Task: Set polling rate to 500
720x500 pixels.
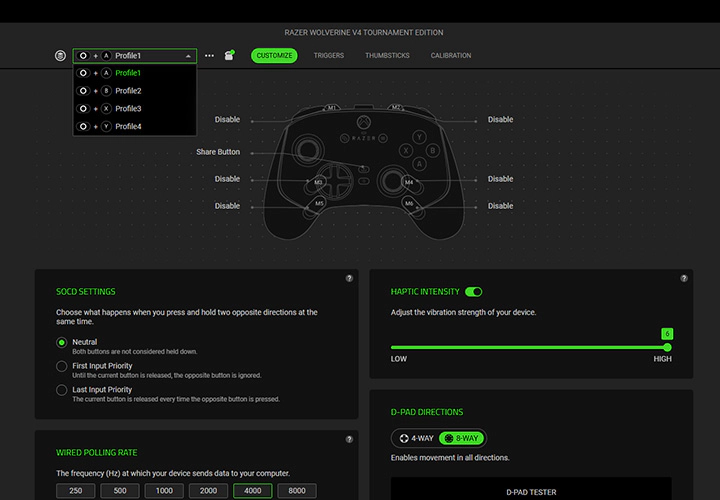Action: point(120,491)
